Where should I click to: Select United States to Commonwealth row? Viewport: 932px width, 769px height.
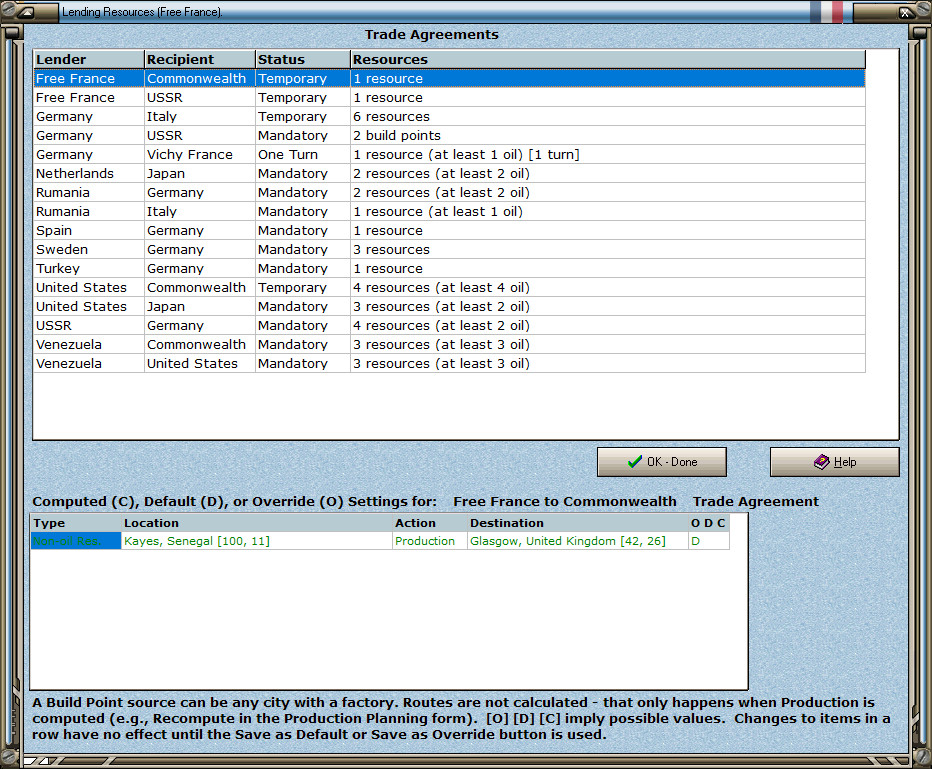click(x=449, y=288)
